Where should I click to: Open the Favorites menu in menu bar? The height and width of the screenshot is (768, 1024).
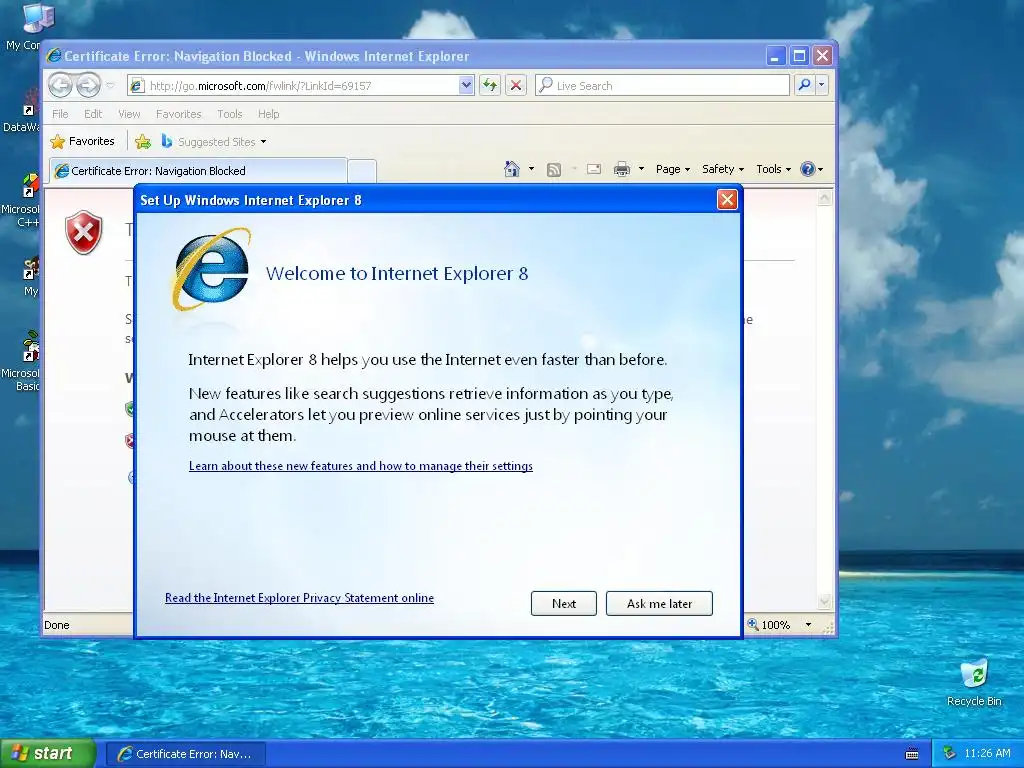click(x=178, y=114)
